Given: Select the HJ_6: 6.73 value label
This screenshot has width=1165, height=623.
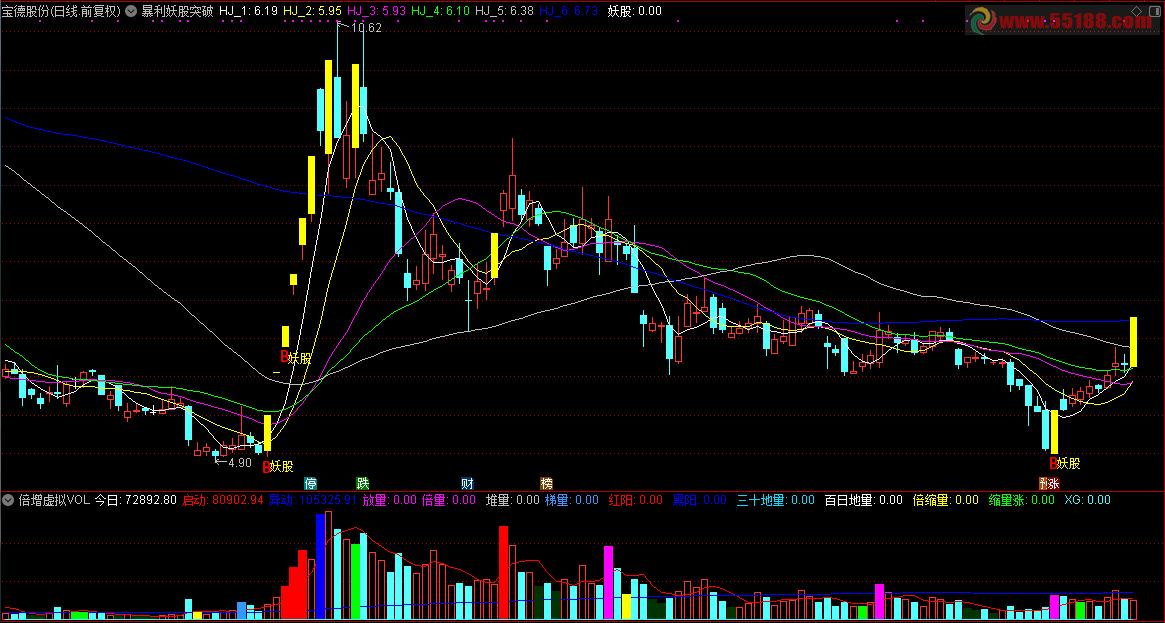Looking at the screenshot, I should point(568,11).
